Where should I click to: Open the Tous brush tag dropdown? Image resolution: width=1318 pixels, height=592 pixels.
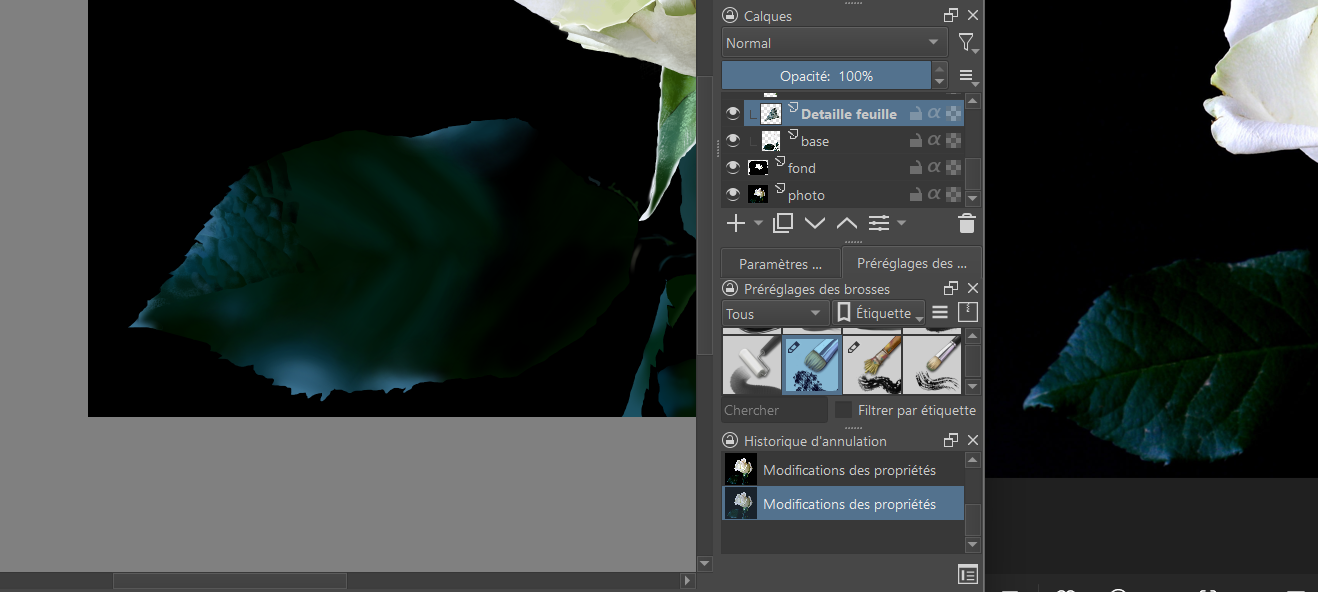pos(775,314)
